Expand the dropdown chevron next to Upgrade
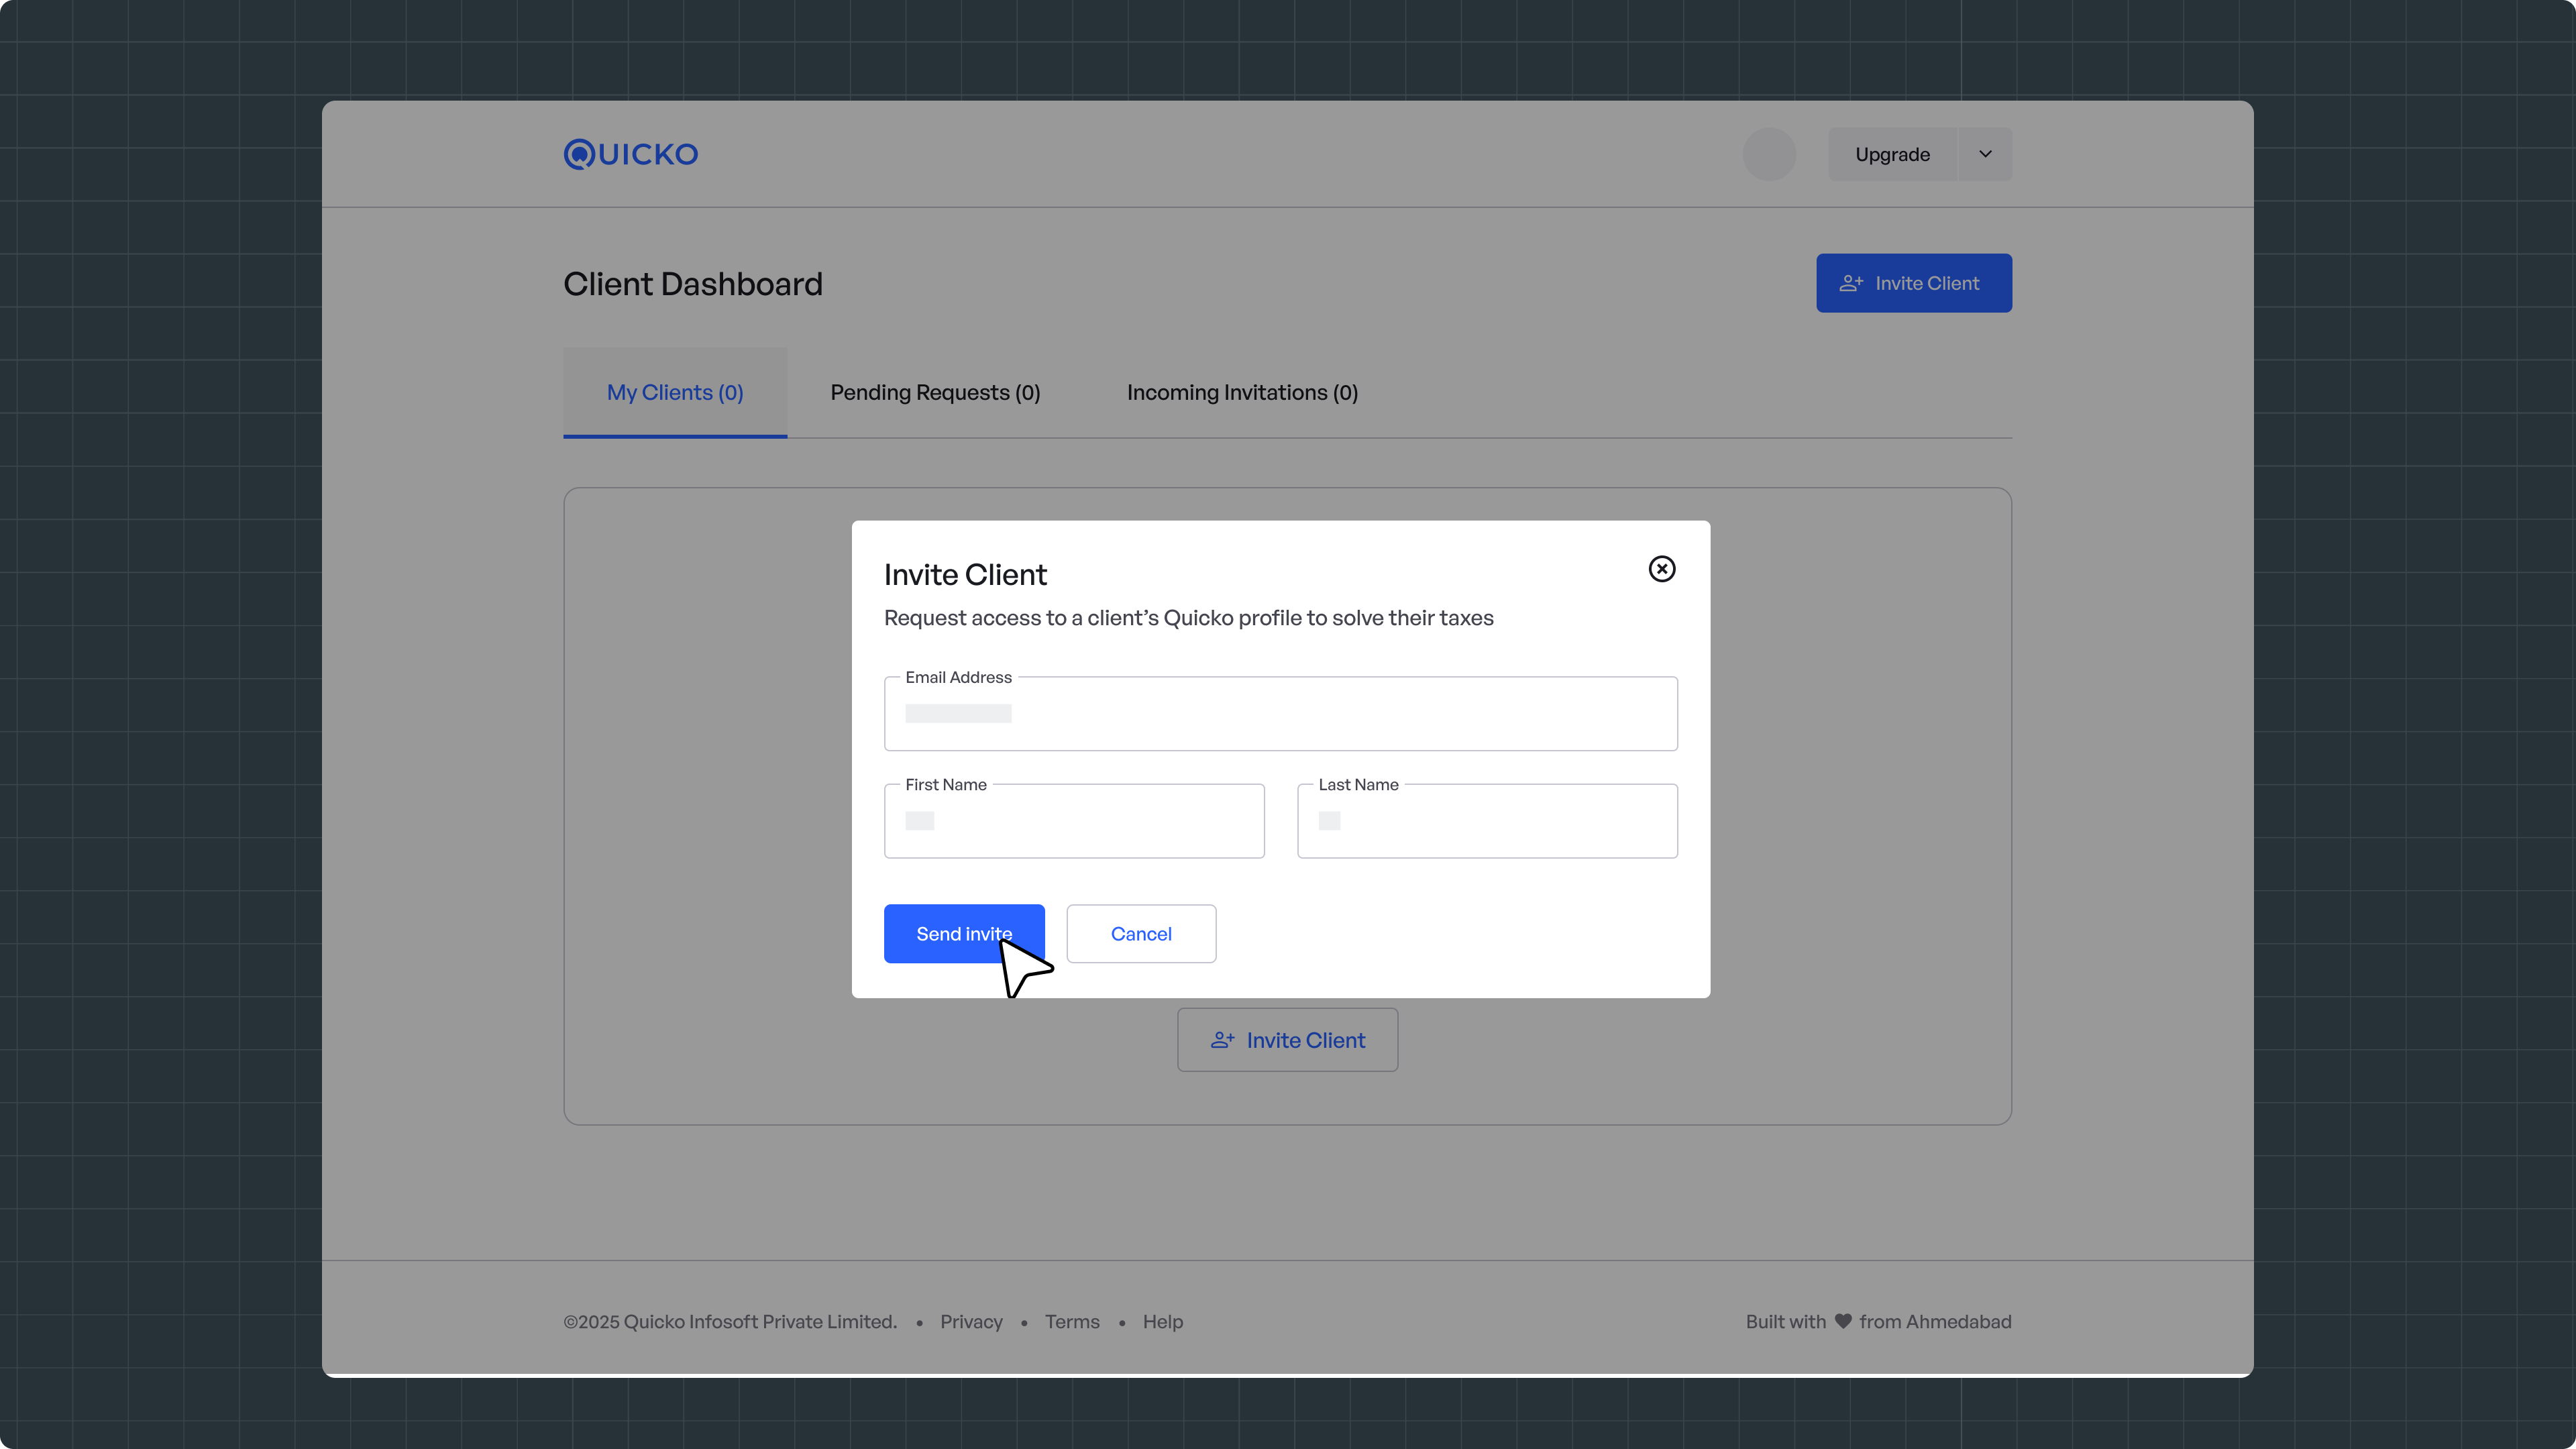 point(1985,154)
